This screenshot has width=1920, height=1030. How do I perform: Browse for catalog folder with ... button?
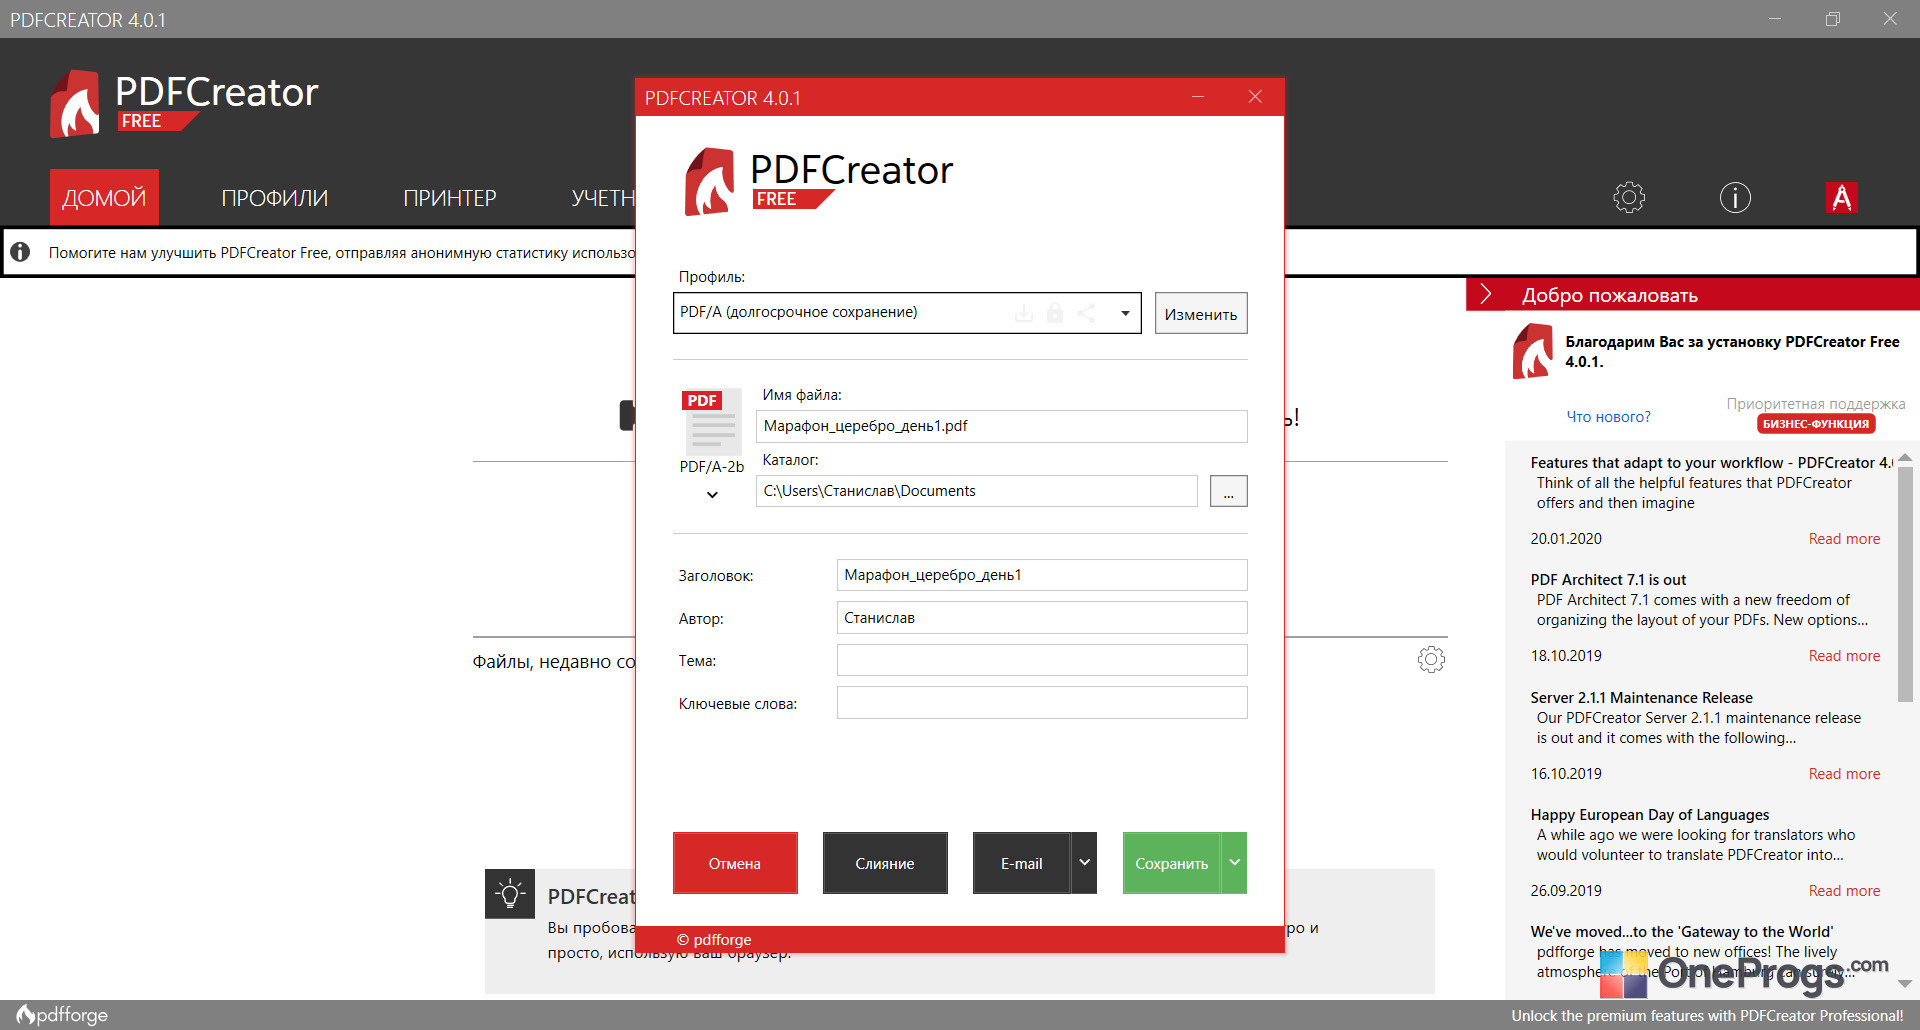click(x=1228, y=491)
